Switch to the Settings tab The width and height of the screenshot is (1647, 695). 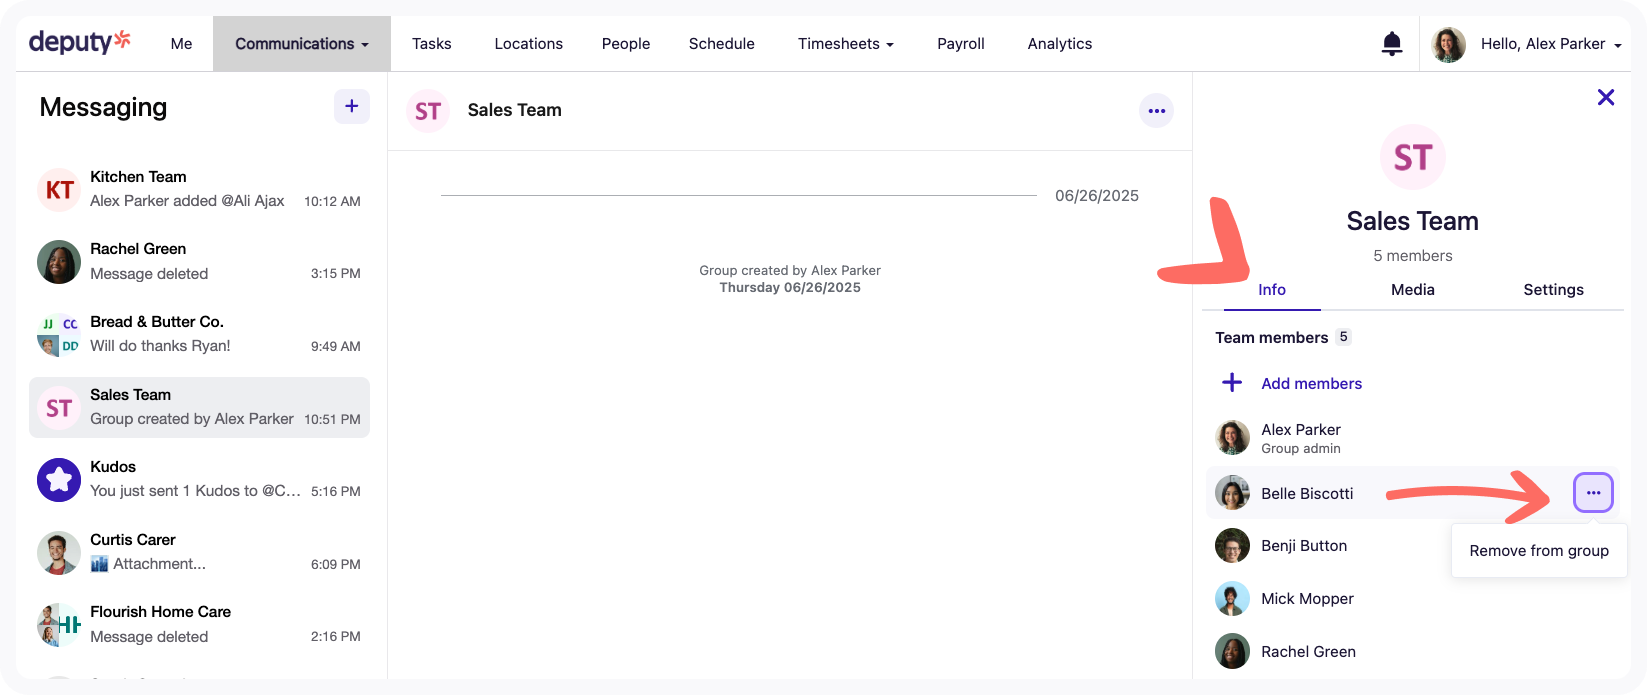pos(1552,290)
